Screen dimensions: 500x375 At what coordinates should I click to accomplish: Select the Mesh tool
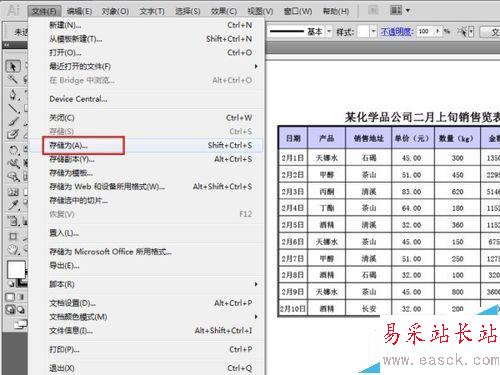click(x=13, y=192)
